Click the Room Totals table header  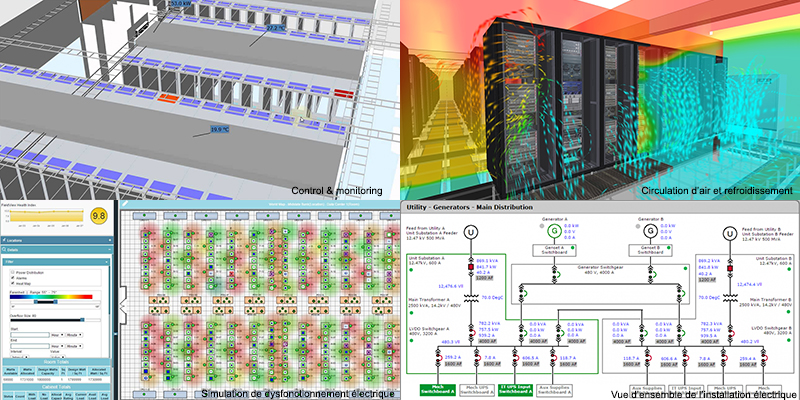point(56,362)
